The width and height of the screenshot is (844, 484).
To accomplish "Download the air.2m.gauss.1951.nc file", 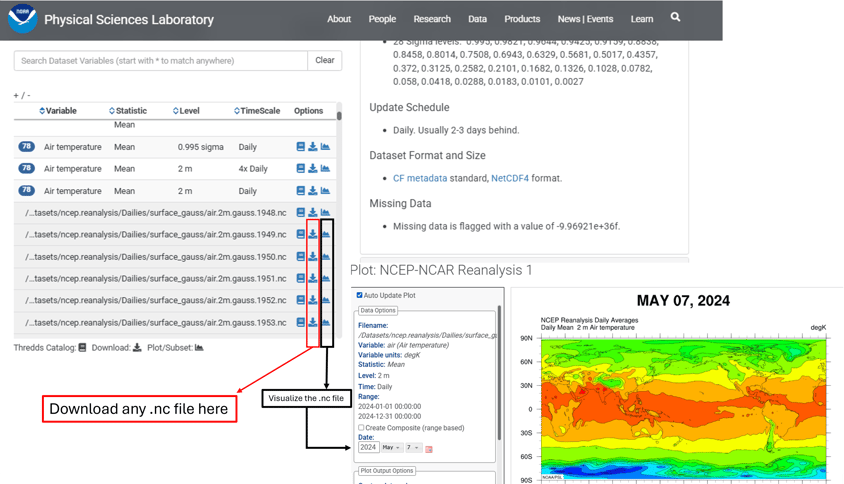I will [313, 278].
